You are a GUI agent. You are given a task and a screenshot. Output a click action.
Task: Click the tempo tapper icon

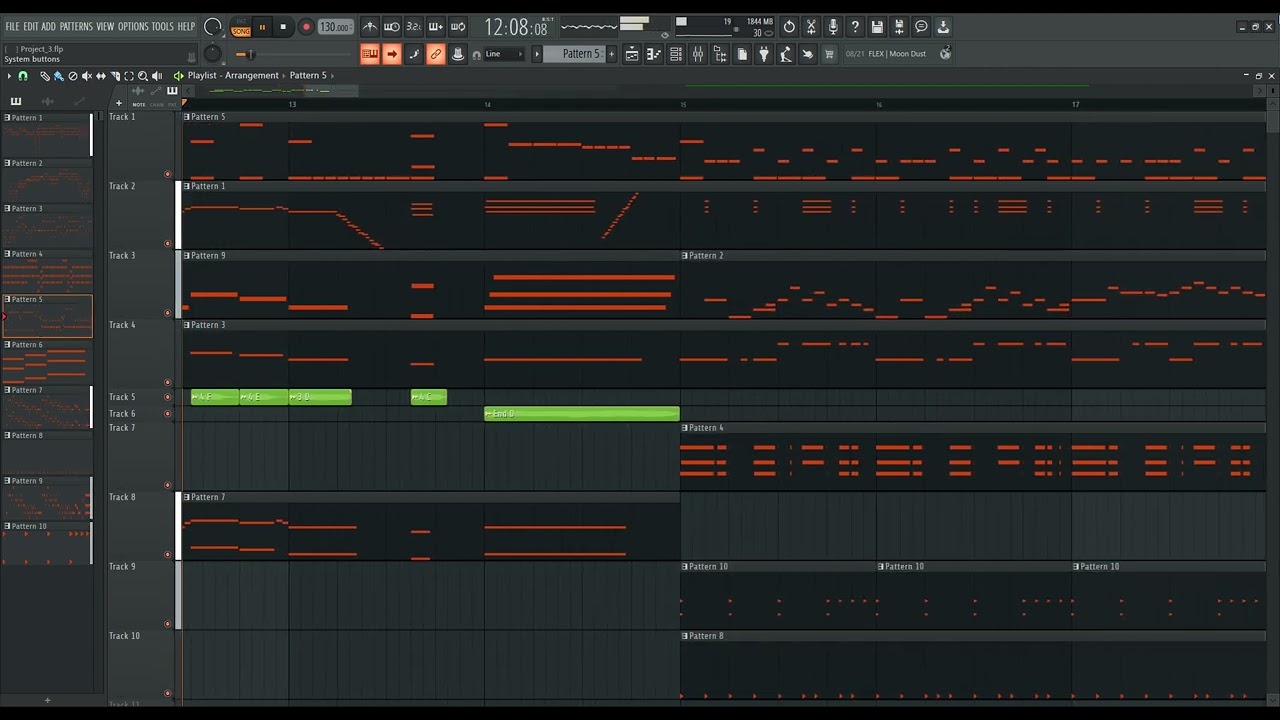(x=786, y=54)
